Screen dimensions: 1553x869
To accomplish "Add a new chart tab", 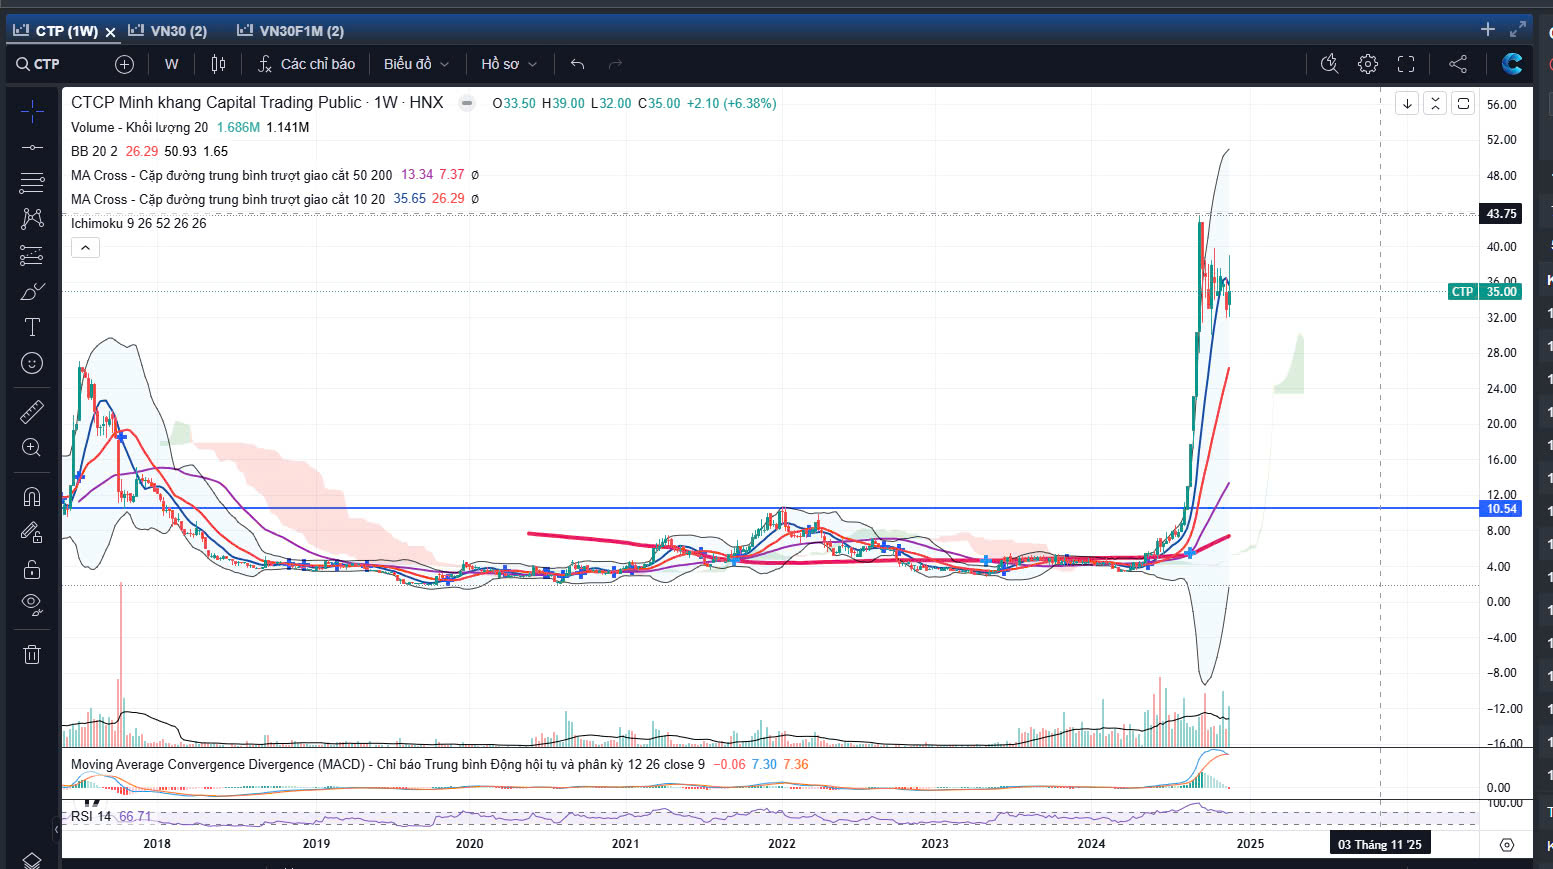I will (x=1488, y=29).
